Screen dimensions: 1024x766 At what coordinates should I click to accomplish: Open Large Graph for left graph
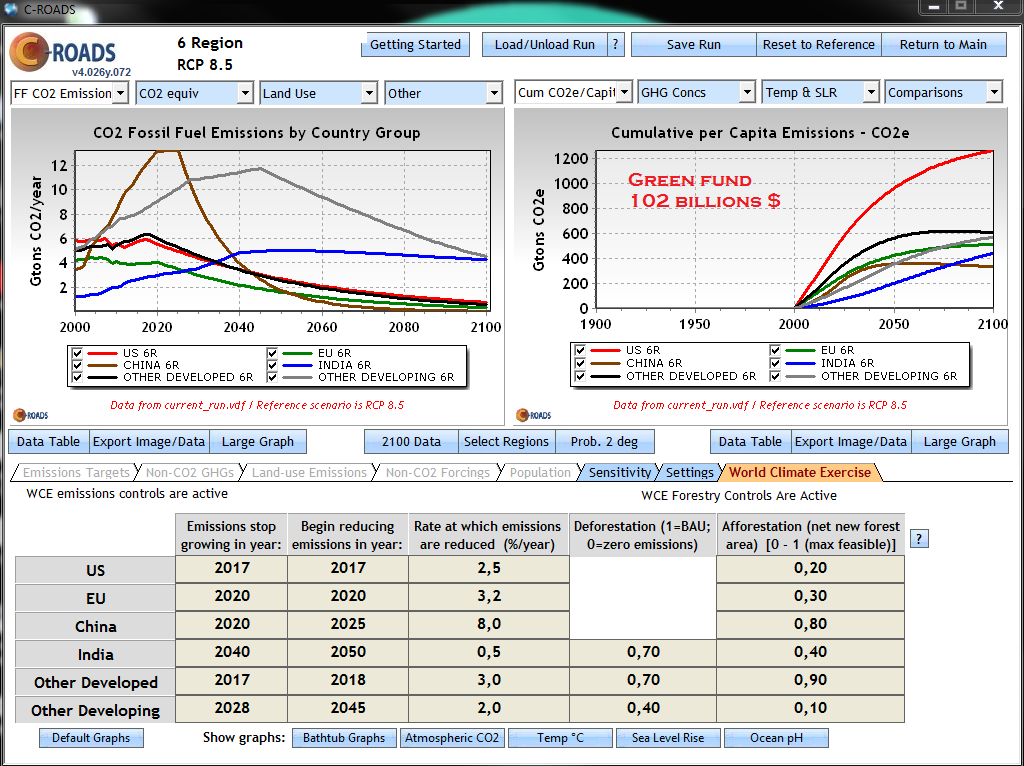[x=257, y=441]
